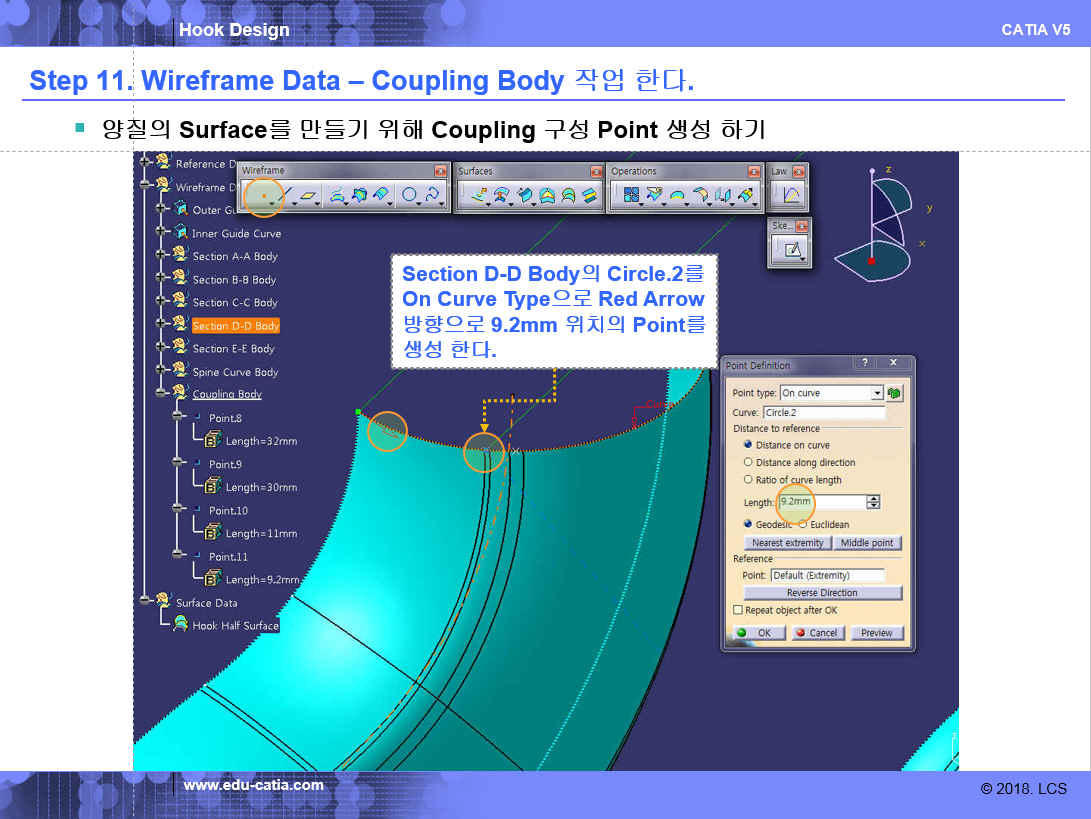
Task: Open the Sketcher tool icon
Action: pos(792,250)
